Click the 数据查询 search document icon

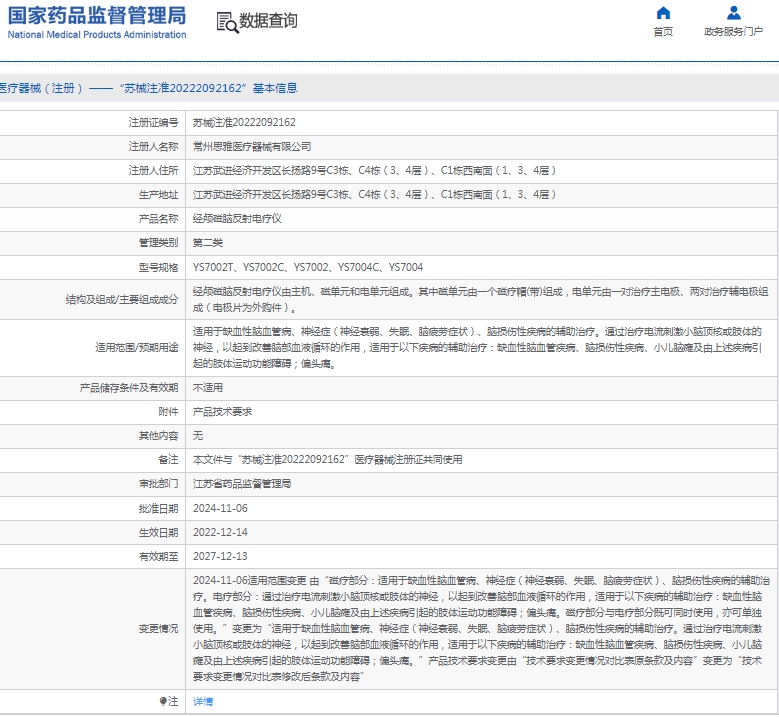[x=228, y=22]
